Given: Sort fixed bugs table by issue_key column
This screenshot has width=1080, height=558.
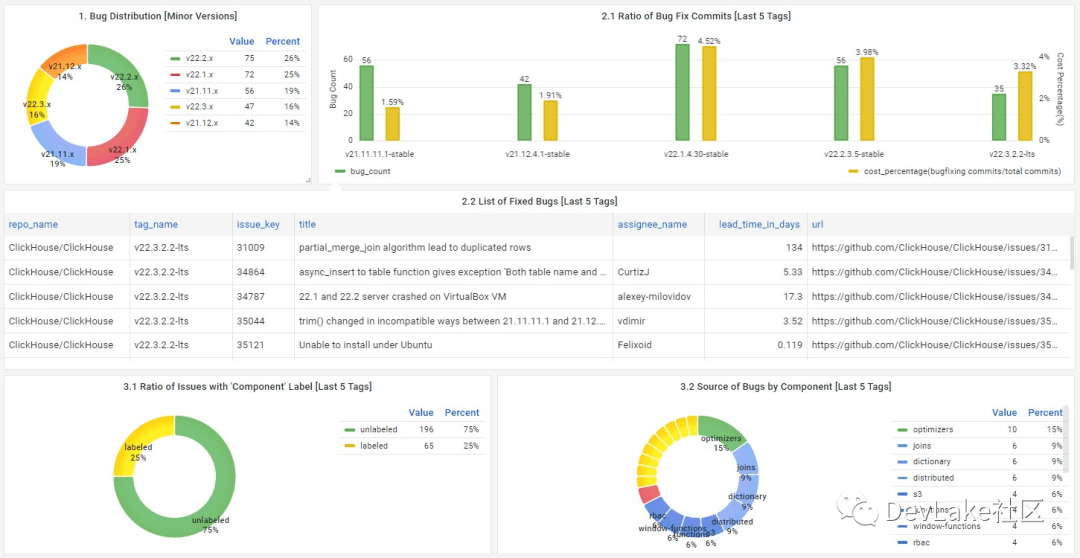Looking at the screenshot, I should tap(257, 225).
